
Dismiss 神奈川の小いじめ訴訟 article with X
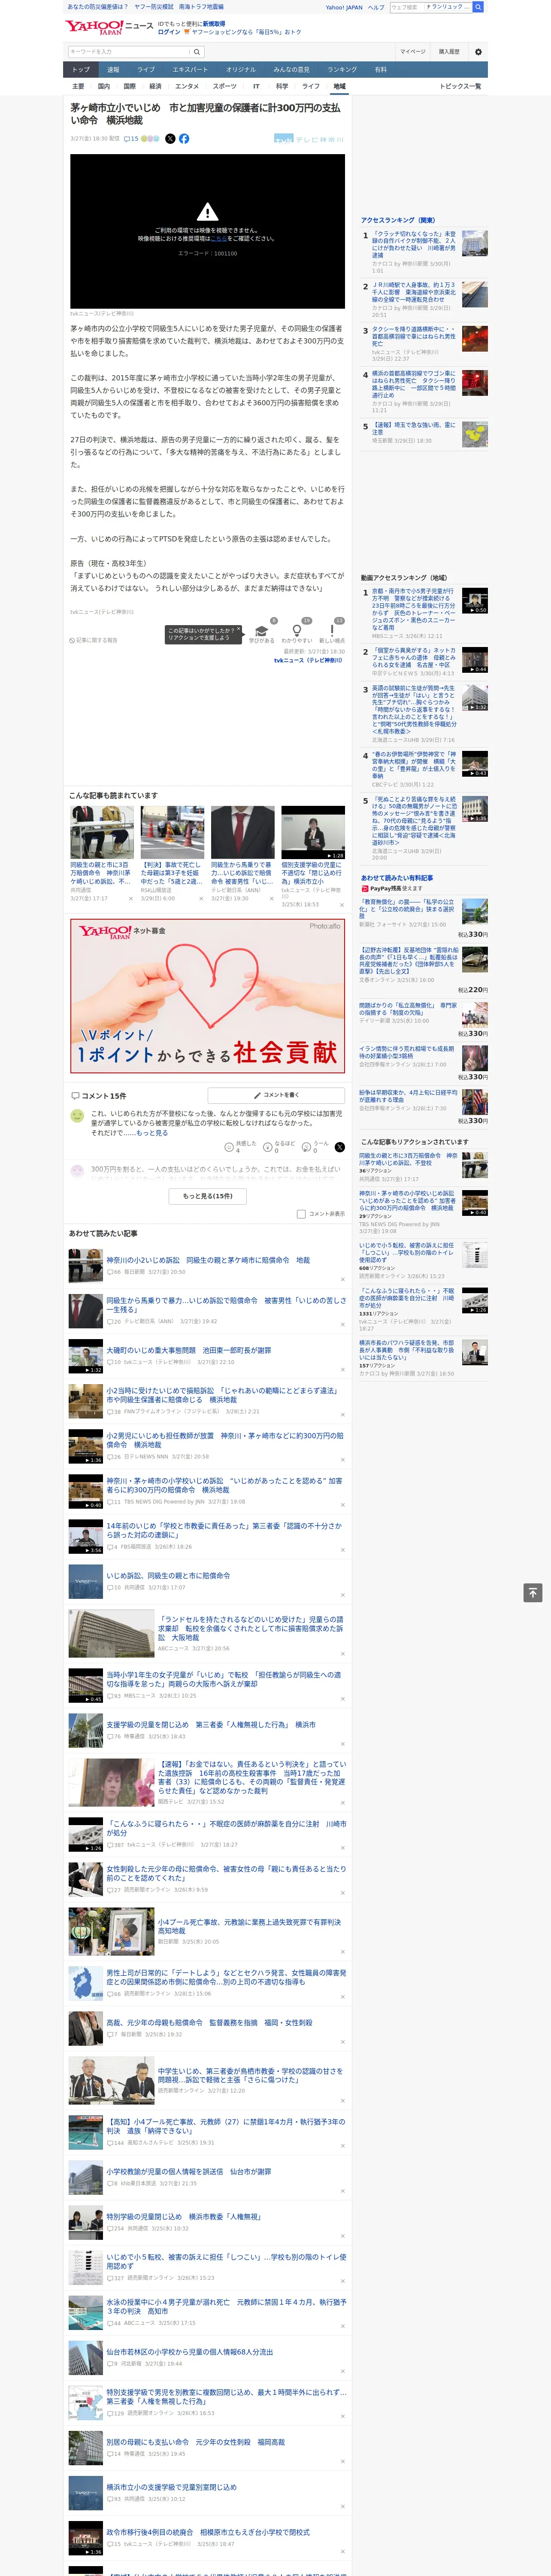click(x=342, y=1279)
